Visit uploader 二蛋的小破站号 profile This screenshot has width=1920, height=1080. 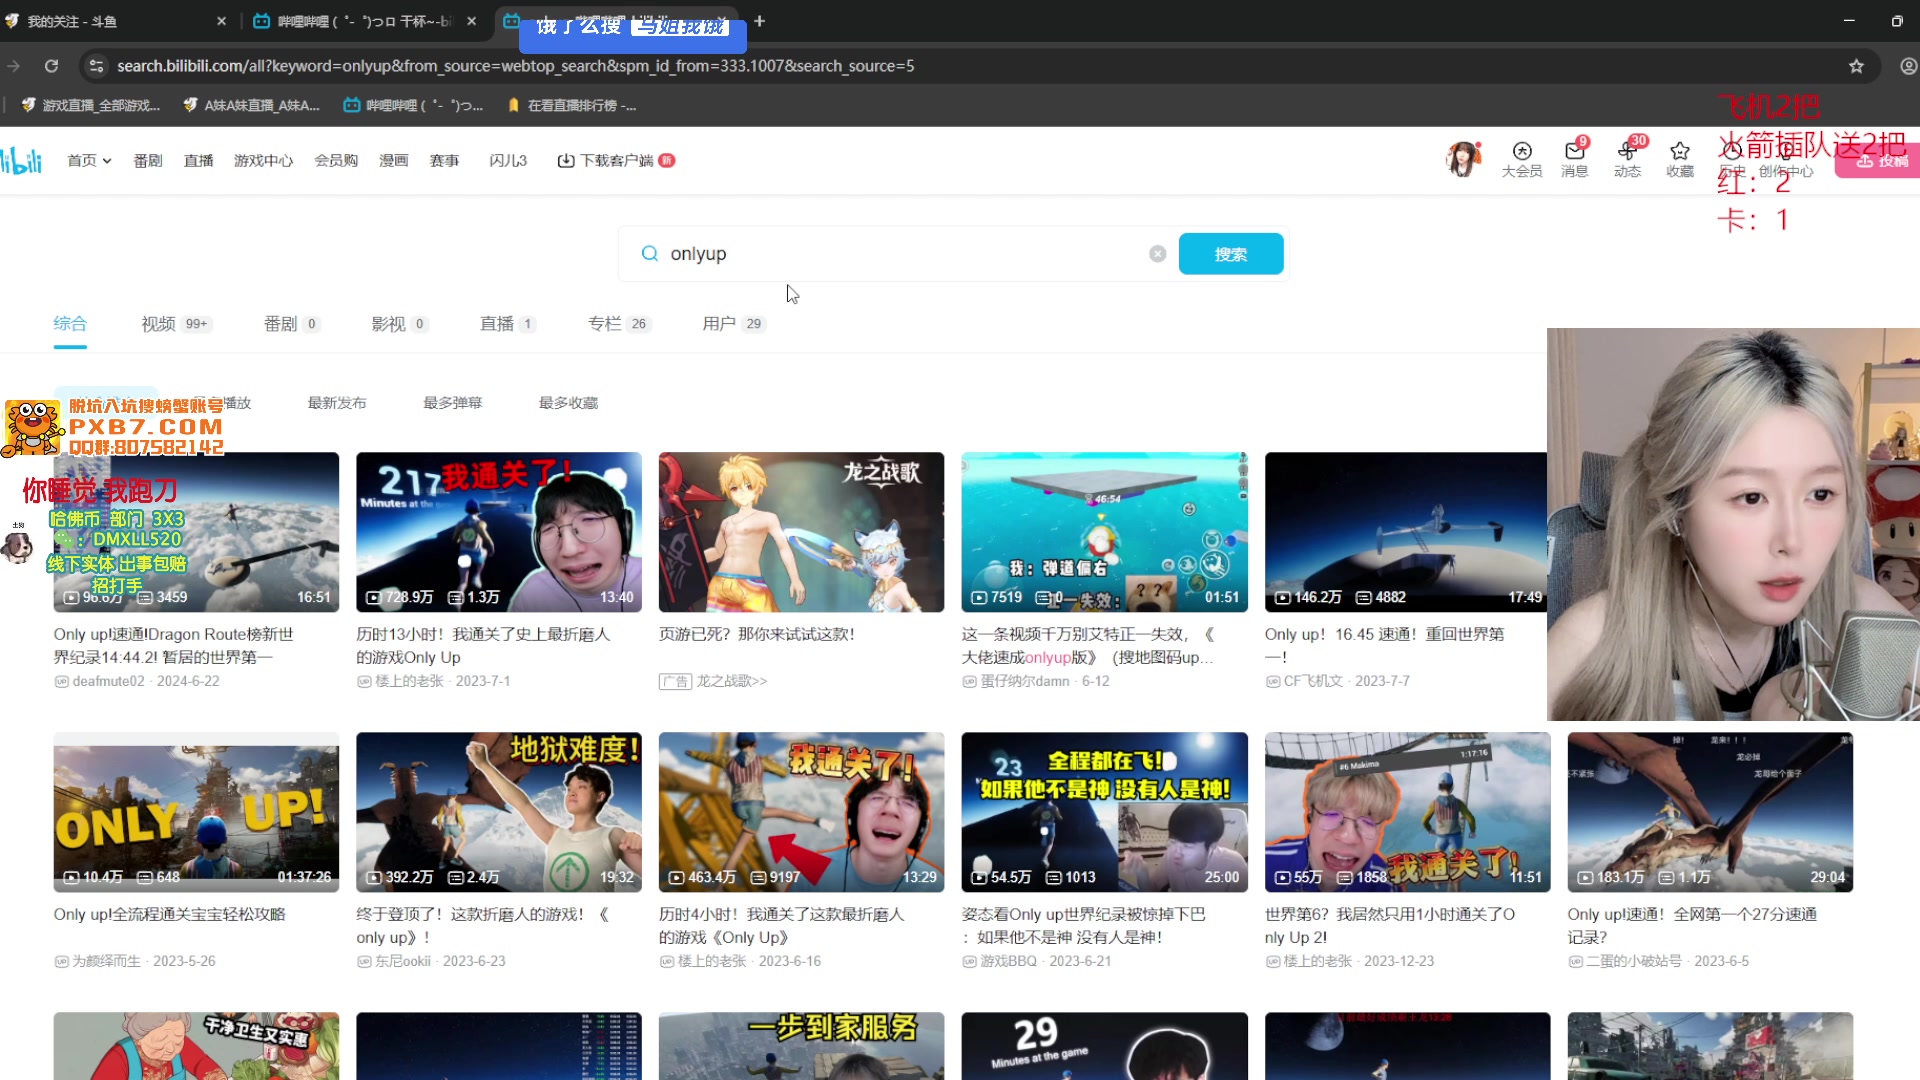pos(1634,961)
